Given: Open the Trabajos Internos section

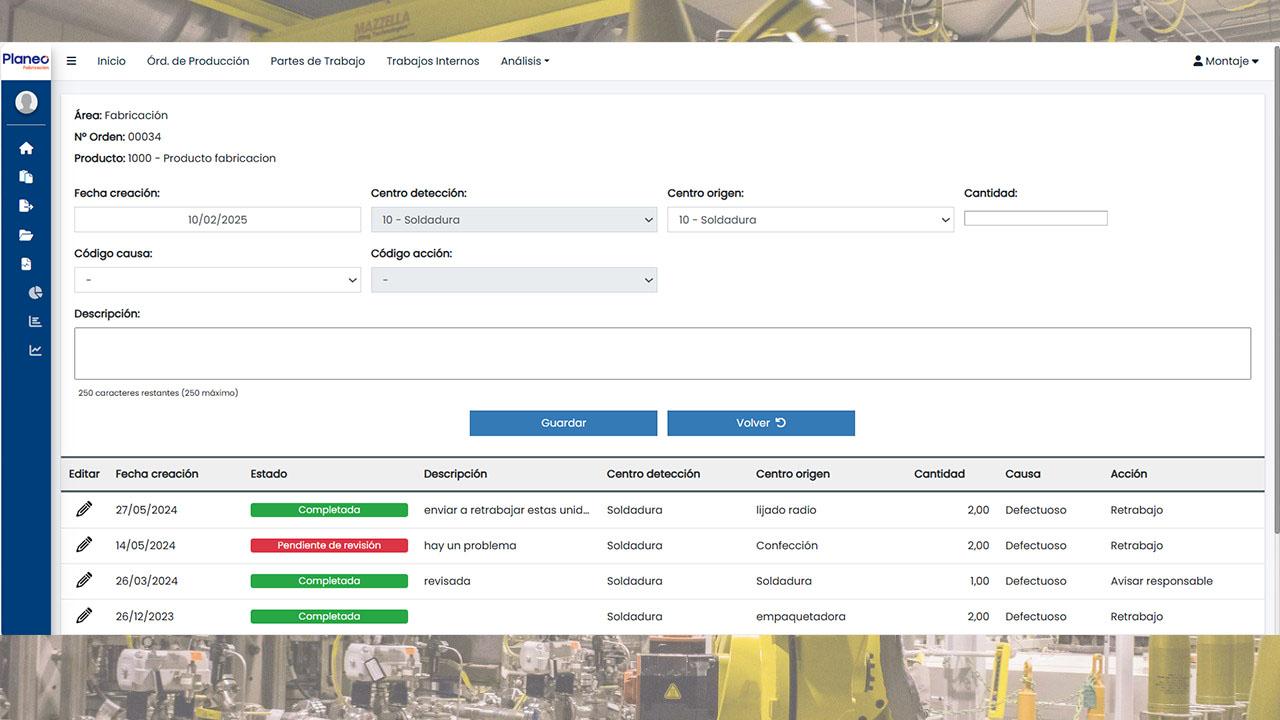Looking at the screenshot, I should [x=432, y=60].
